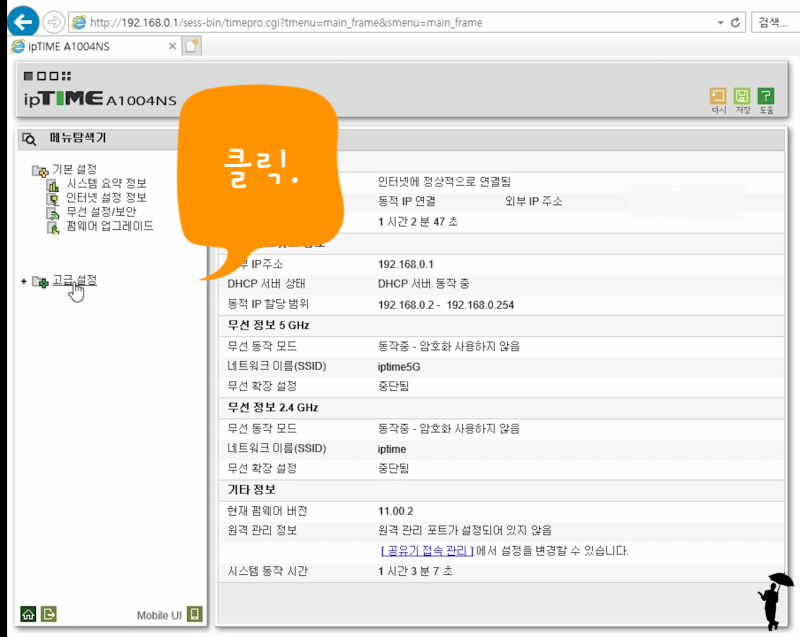The image size is (800, 637).
Task: Click the iptime5G SSID value
Action: 399,367
